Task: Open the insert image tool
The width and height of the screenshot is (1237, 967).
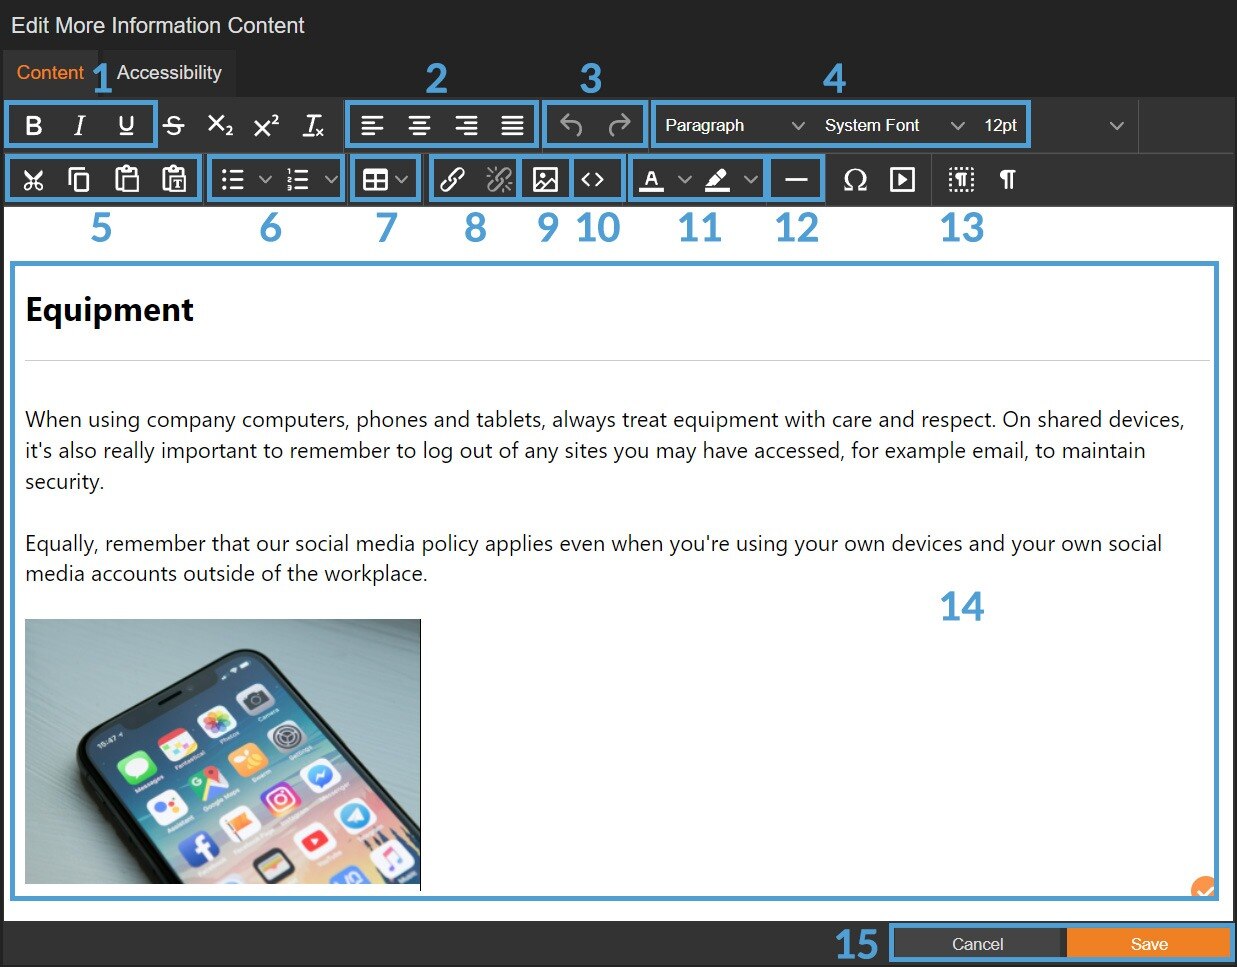Action: [x=545, y=179]
